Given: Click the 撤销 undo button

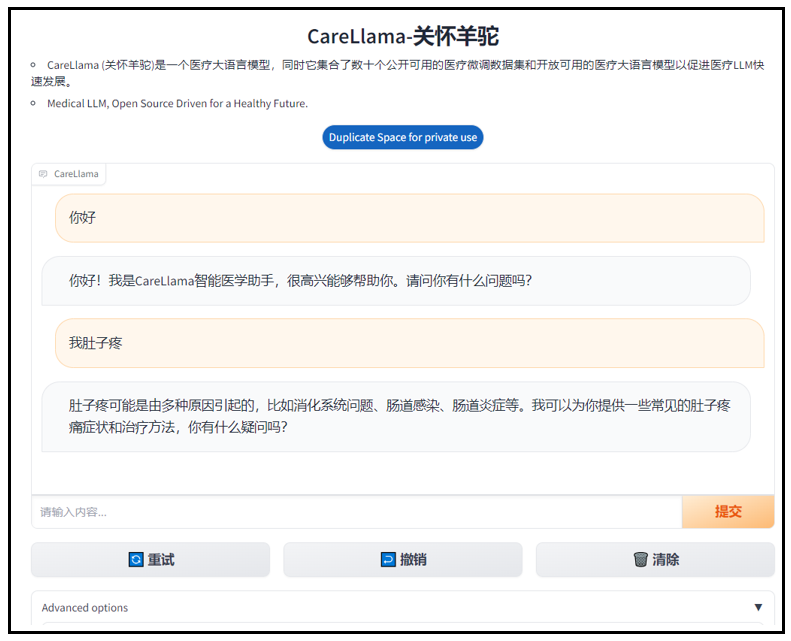Looking at the screenshot, I should (403, 559).
